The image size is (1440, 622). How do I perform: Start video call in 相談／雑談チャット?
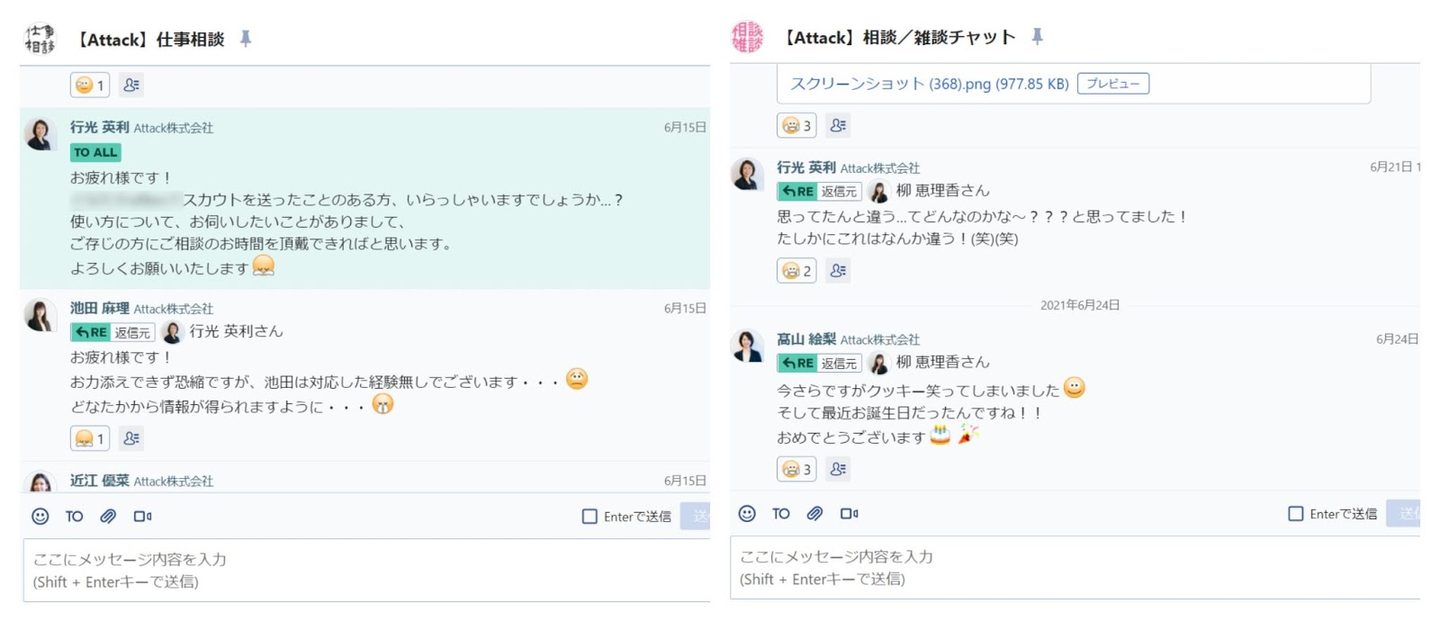pos(849,513)
